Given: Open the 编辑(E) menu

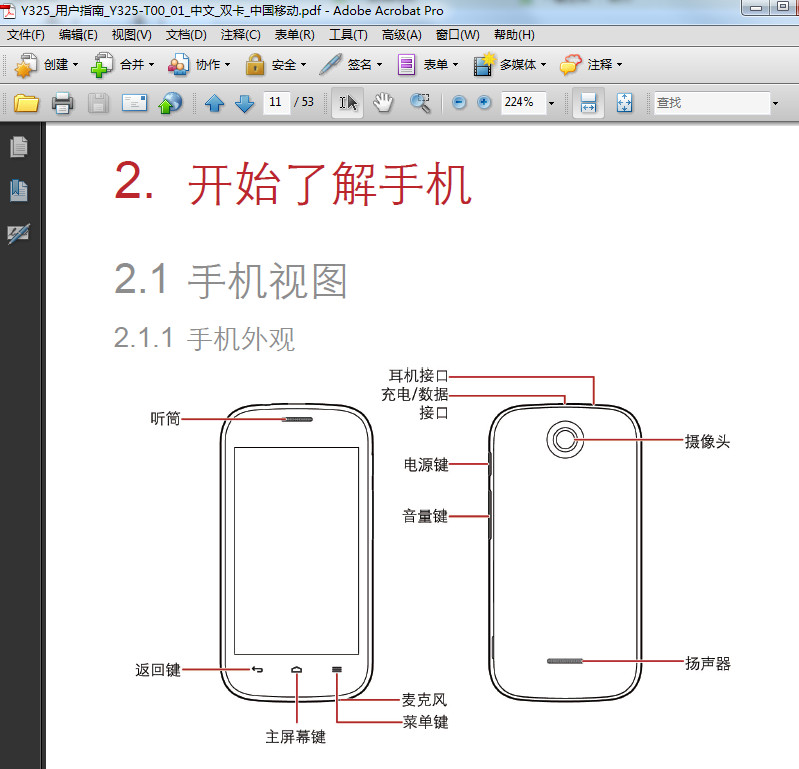Looking at the screenshot, I should click(78, 35).
